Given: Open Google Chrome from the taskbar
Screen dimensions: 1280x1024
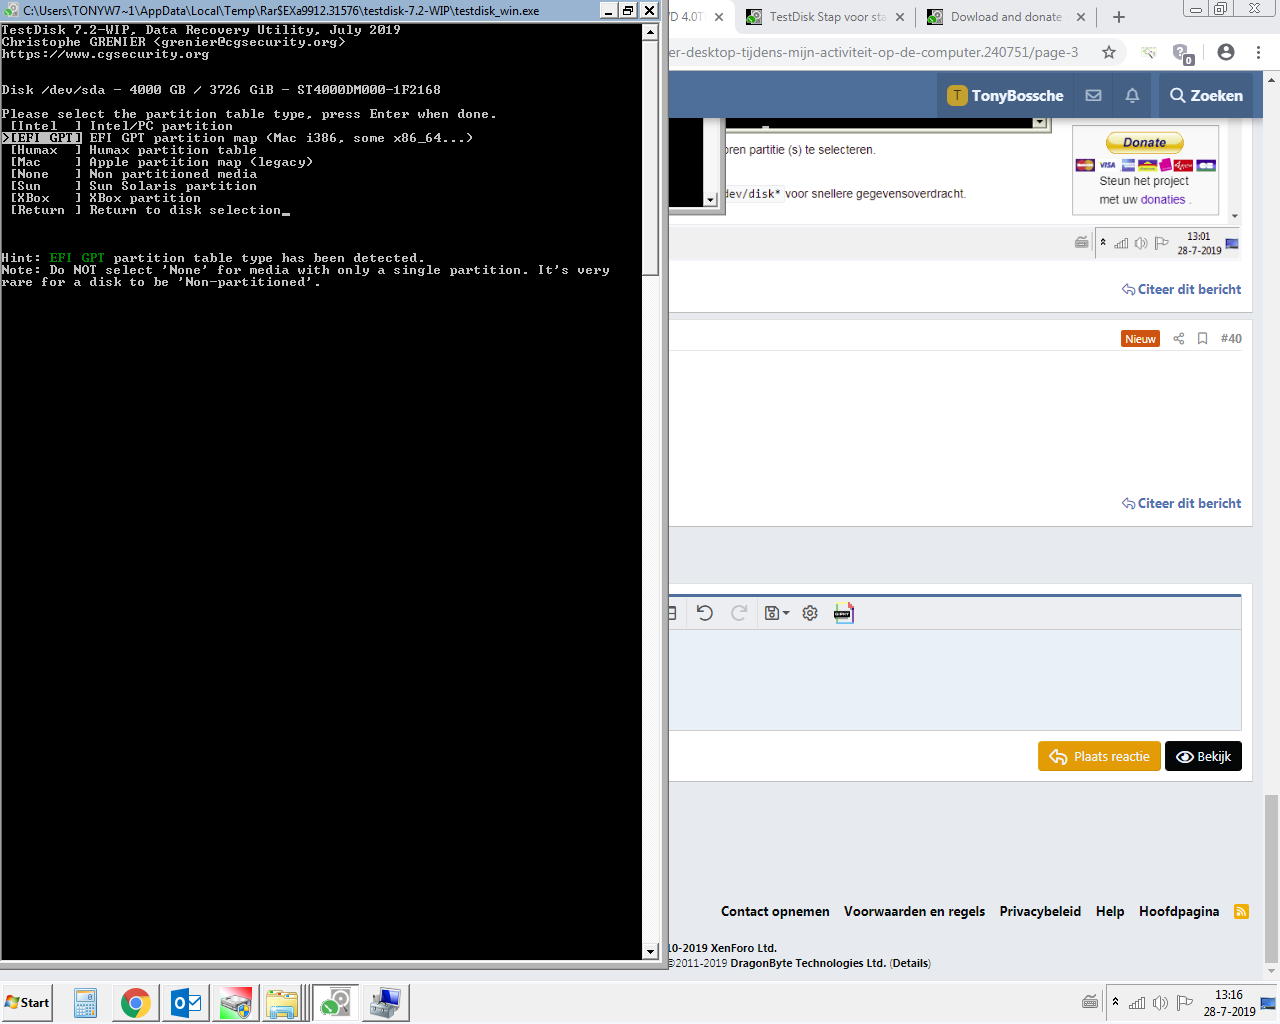Looking at the screenshot, I should coord(136,1003).
